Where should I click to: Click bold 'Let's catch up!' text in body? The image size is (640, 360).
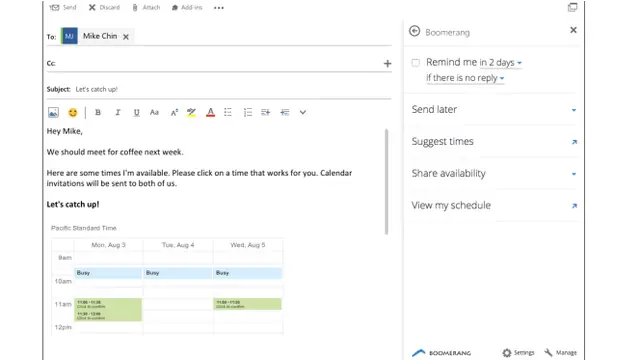point(73,204)
